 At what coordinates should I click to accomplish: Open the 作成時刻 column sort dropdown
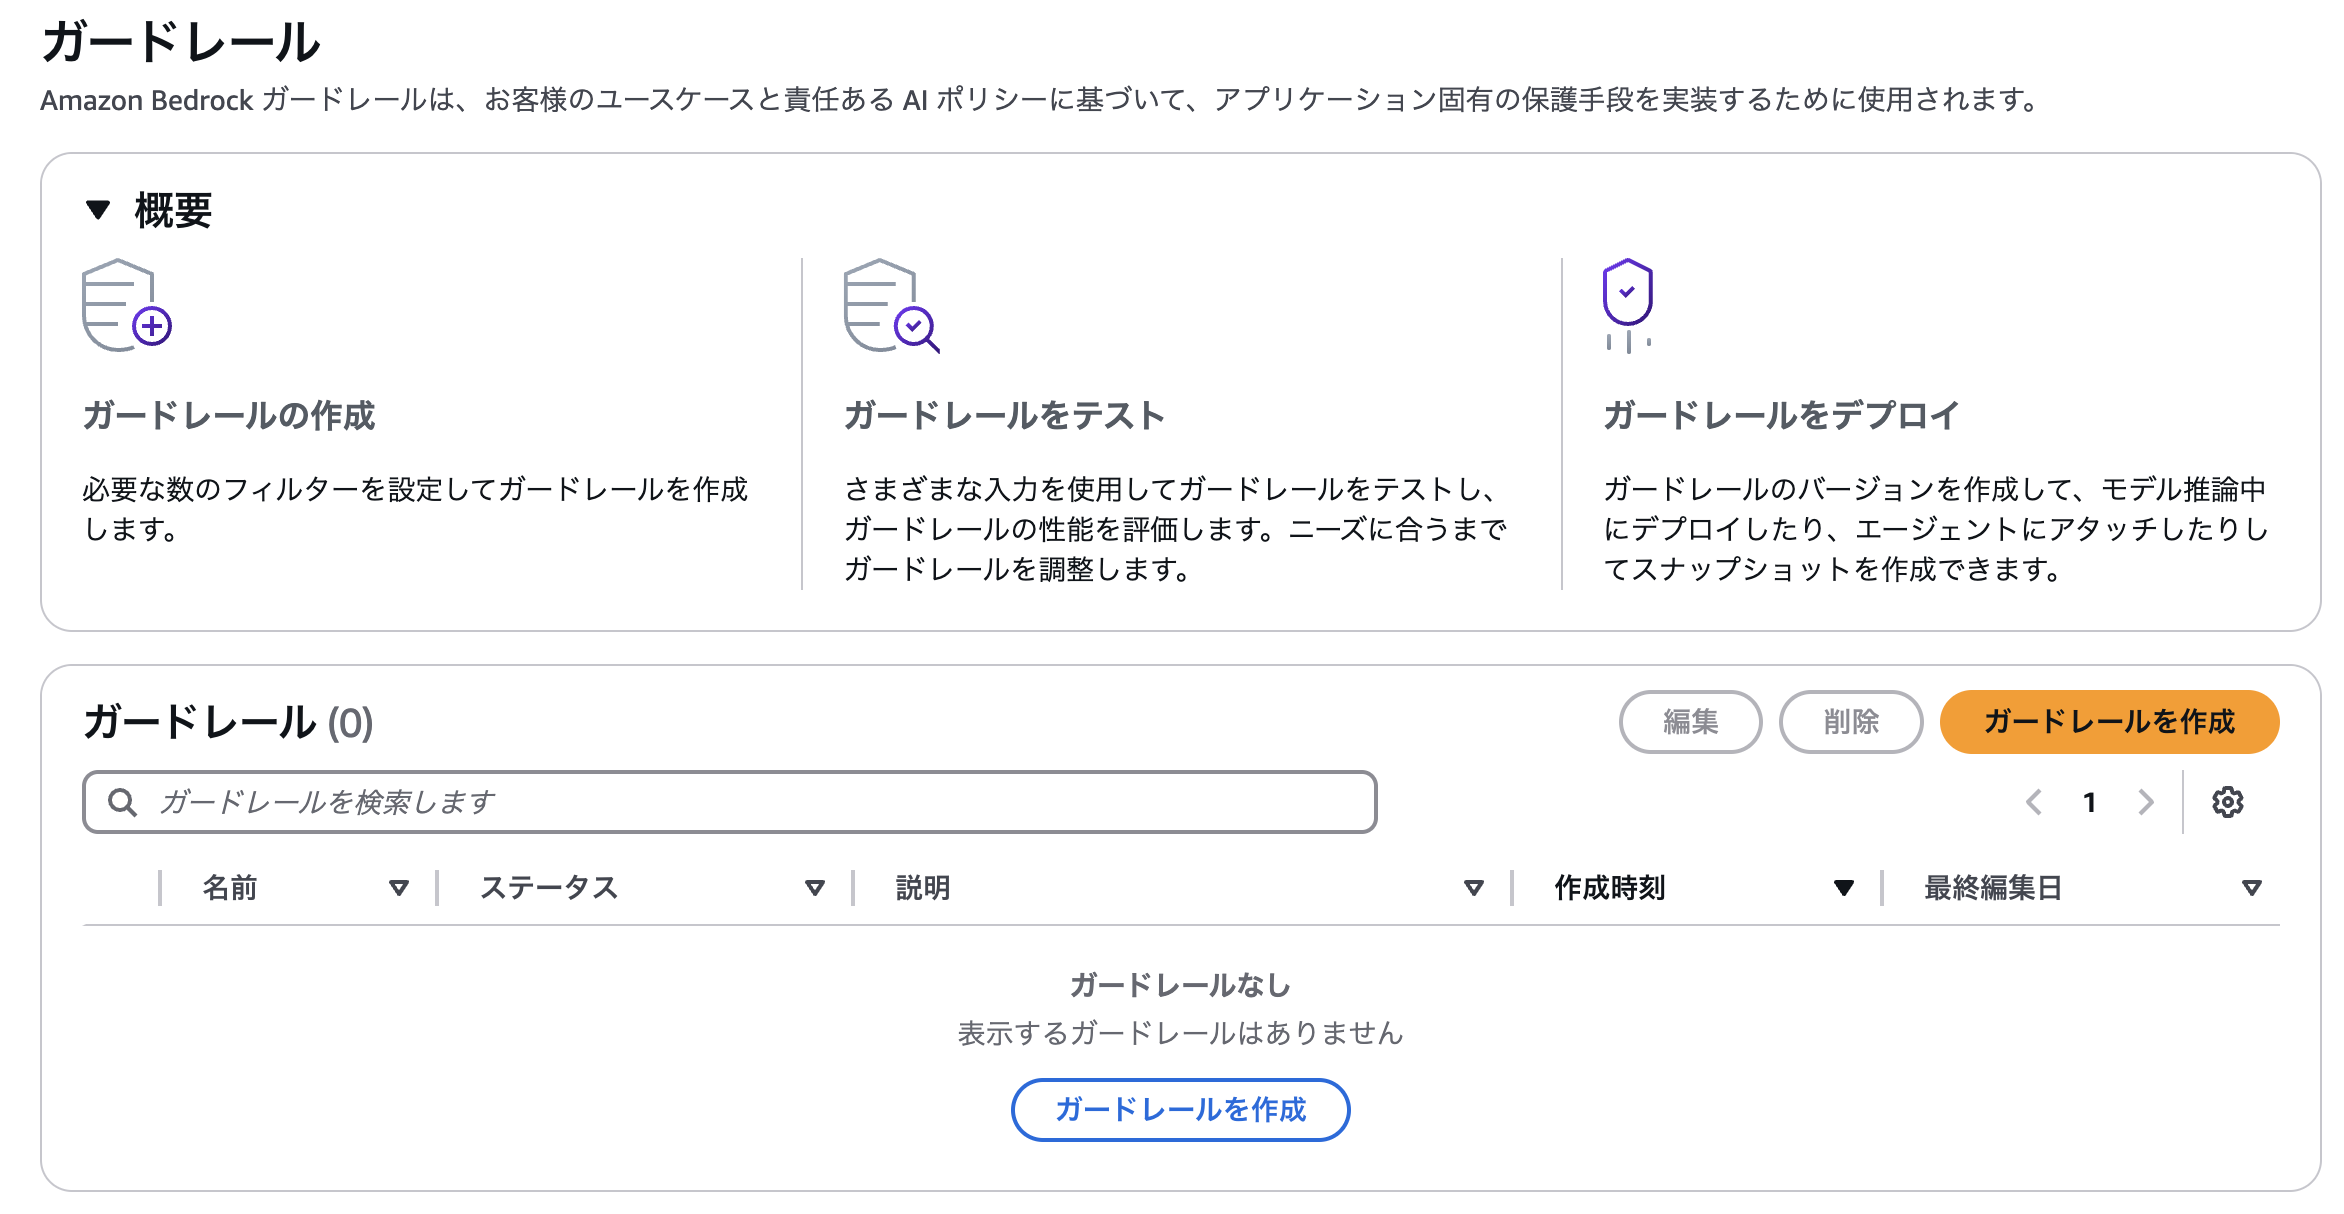[1844, 887]
